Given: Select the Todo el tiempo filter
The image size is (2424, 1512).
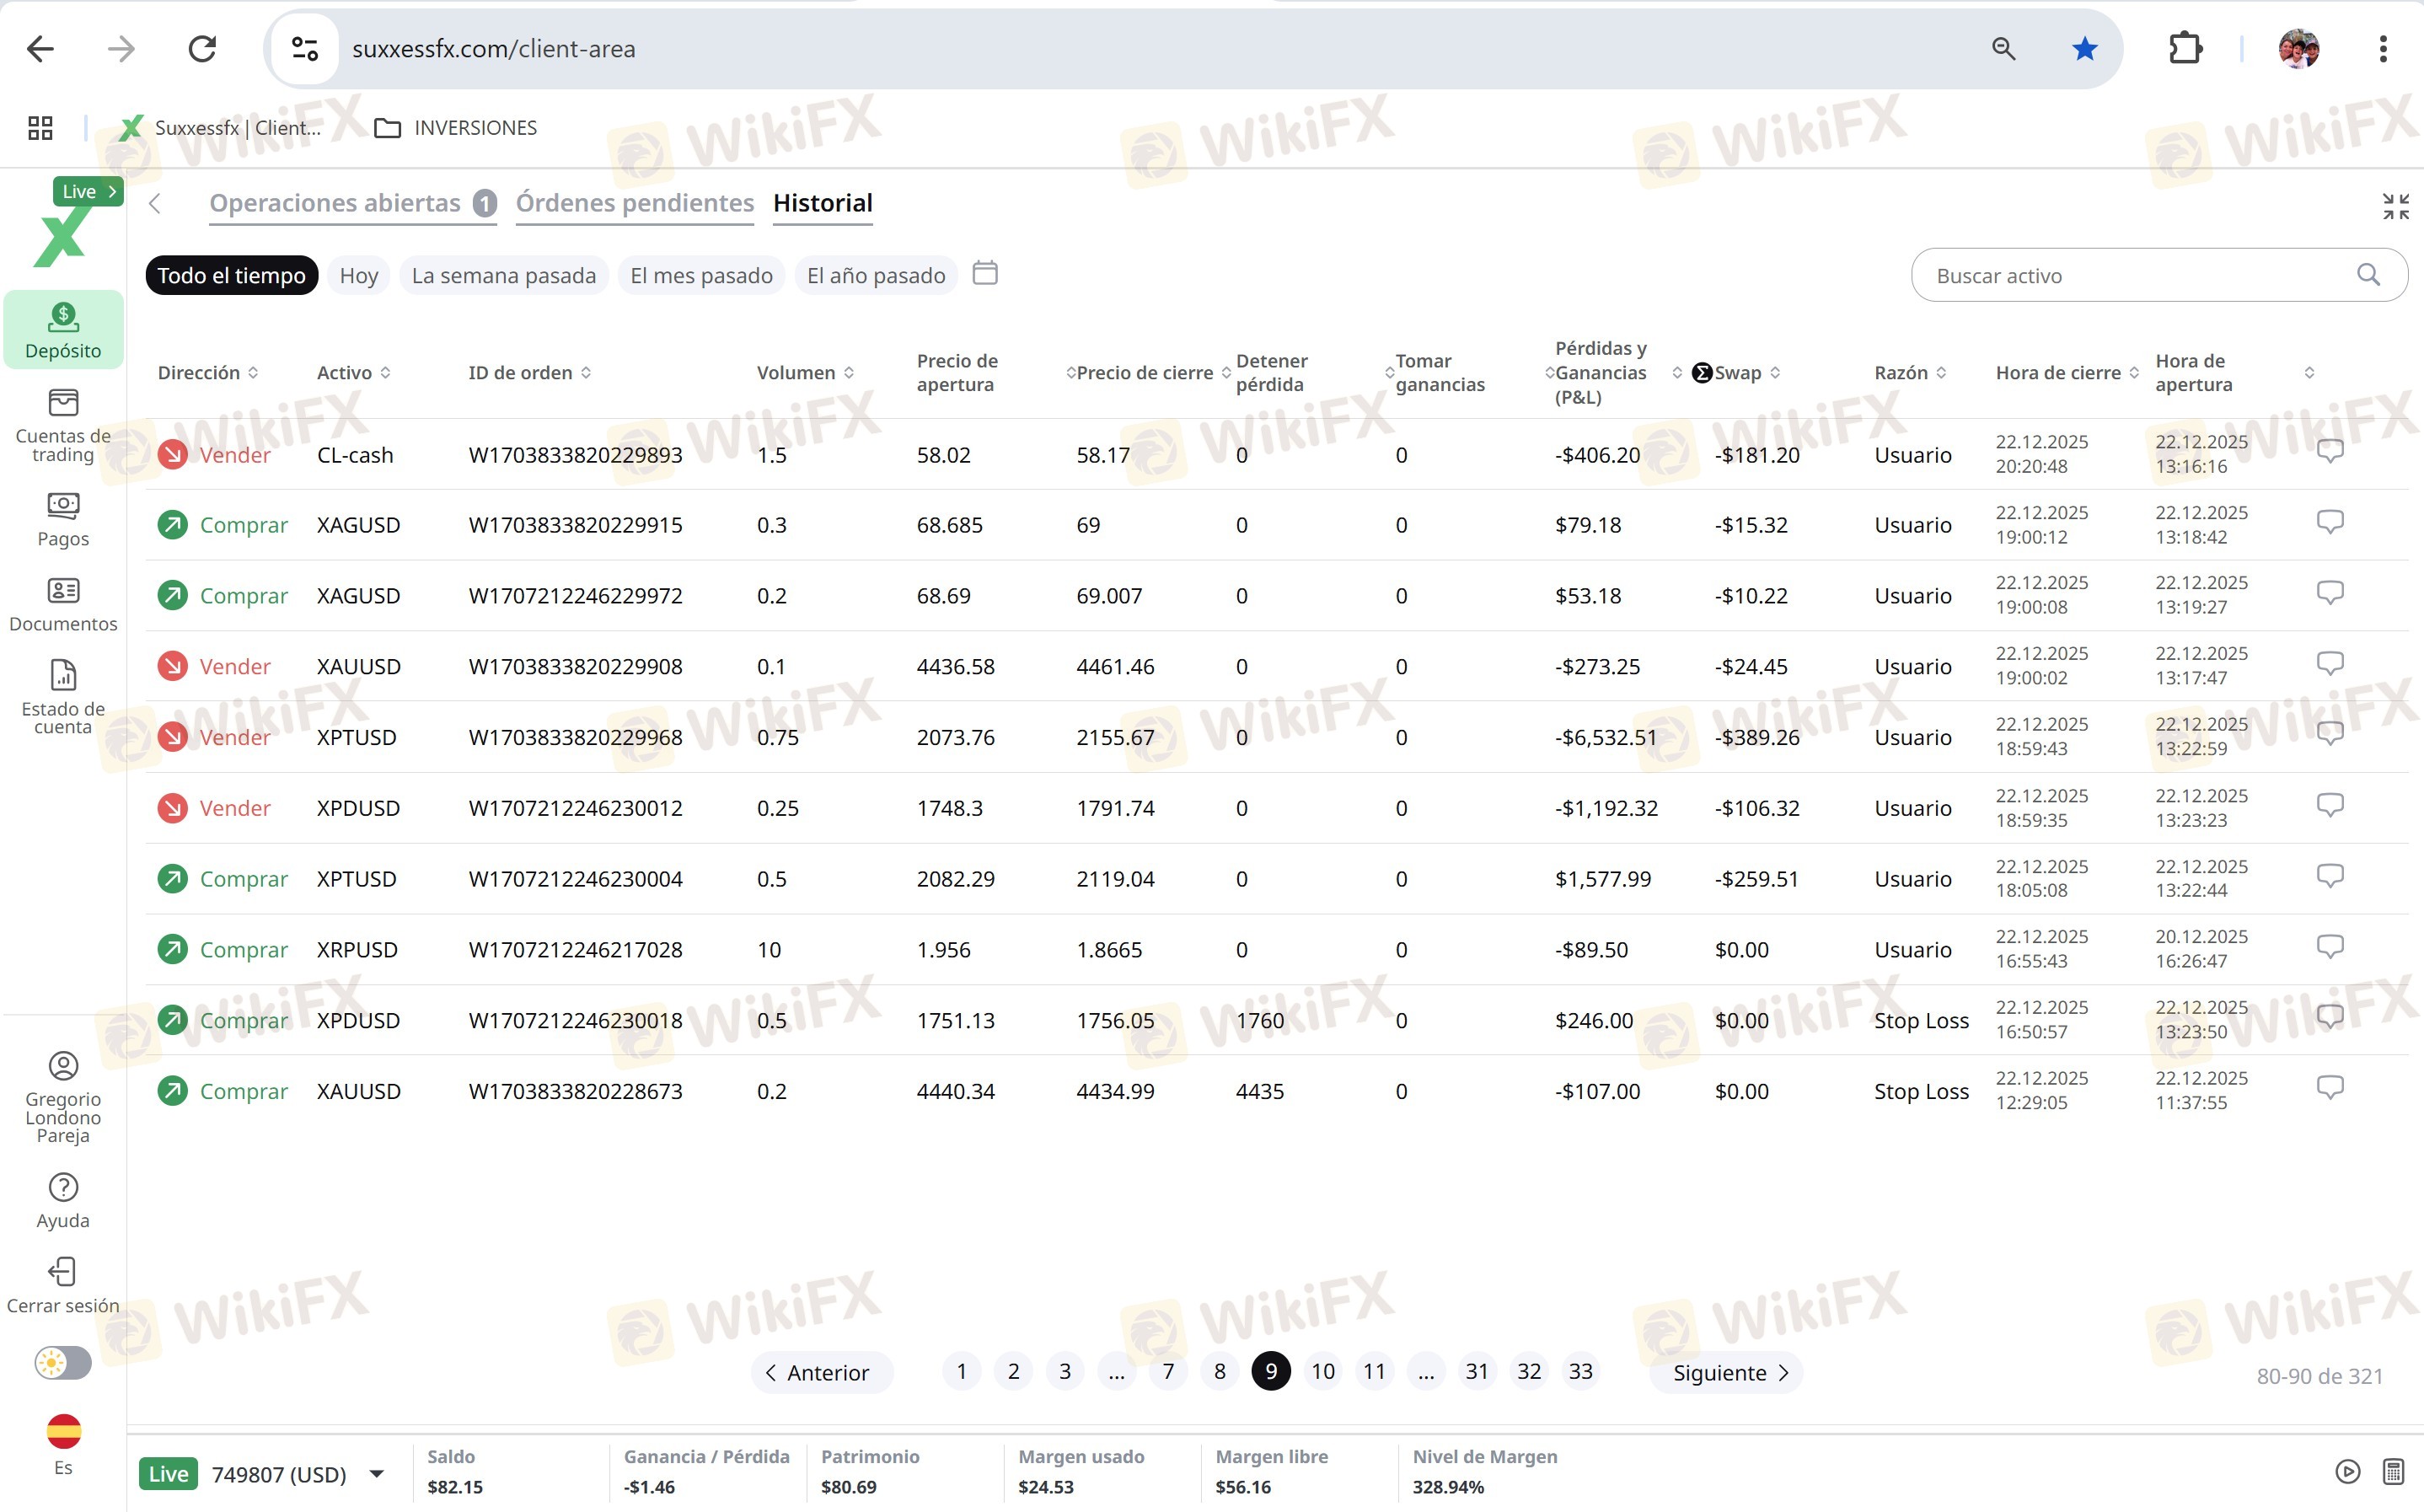Looking at the screenshot, I should click(x=231, y=275).
